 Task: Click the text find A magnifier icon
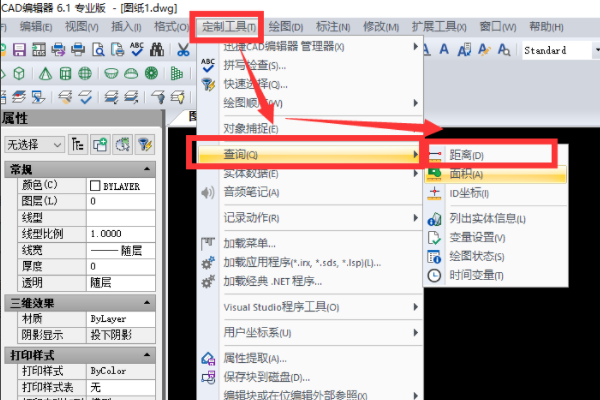pyautogui.click(x=504, y=49)
